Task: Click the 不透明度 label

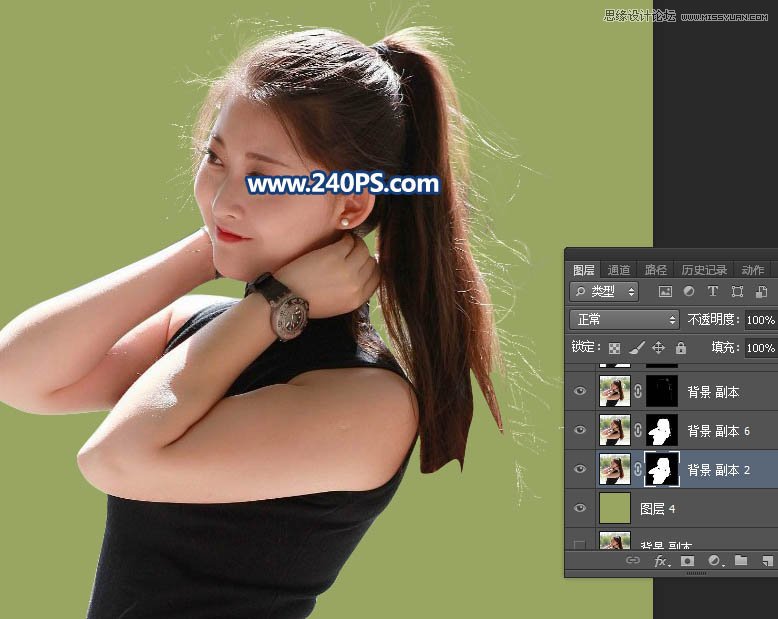Action: 713,319
